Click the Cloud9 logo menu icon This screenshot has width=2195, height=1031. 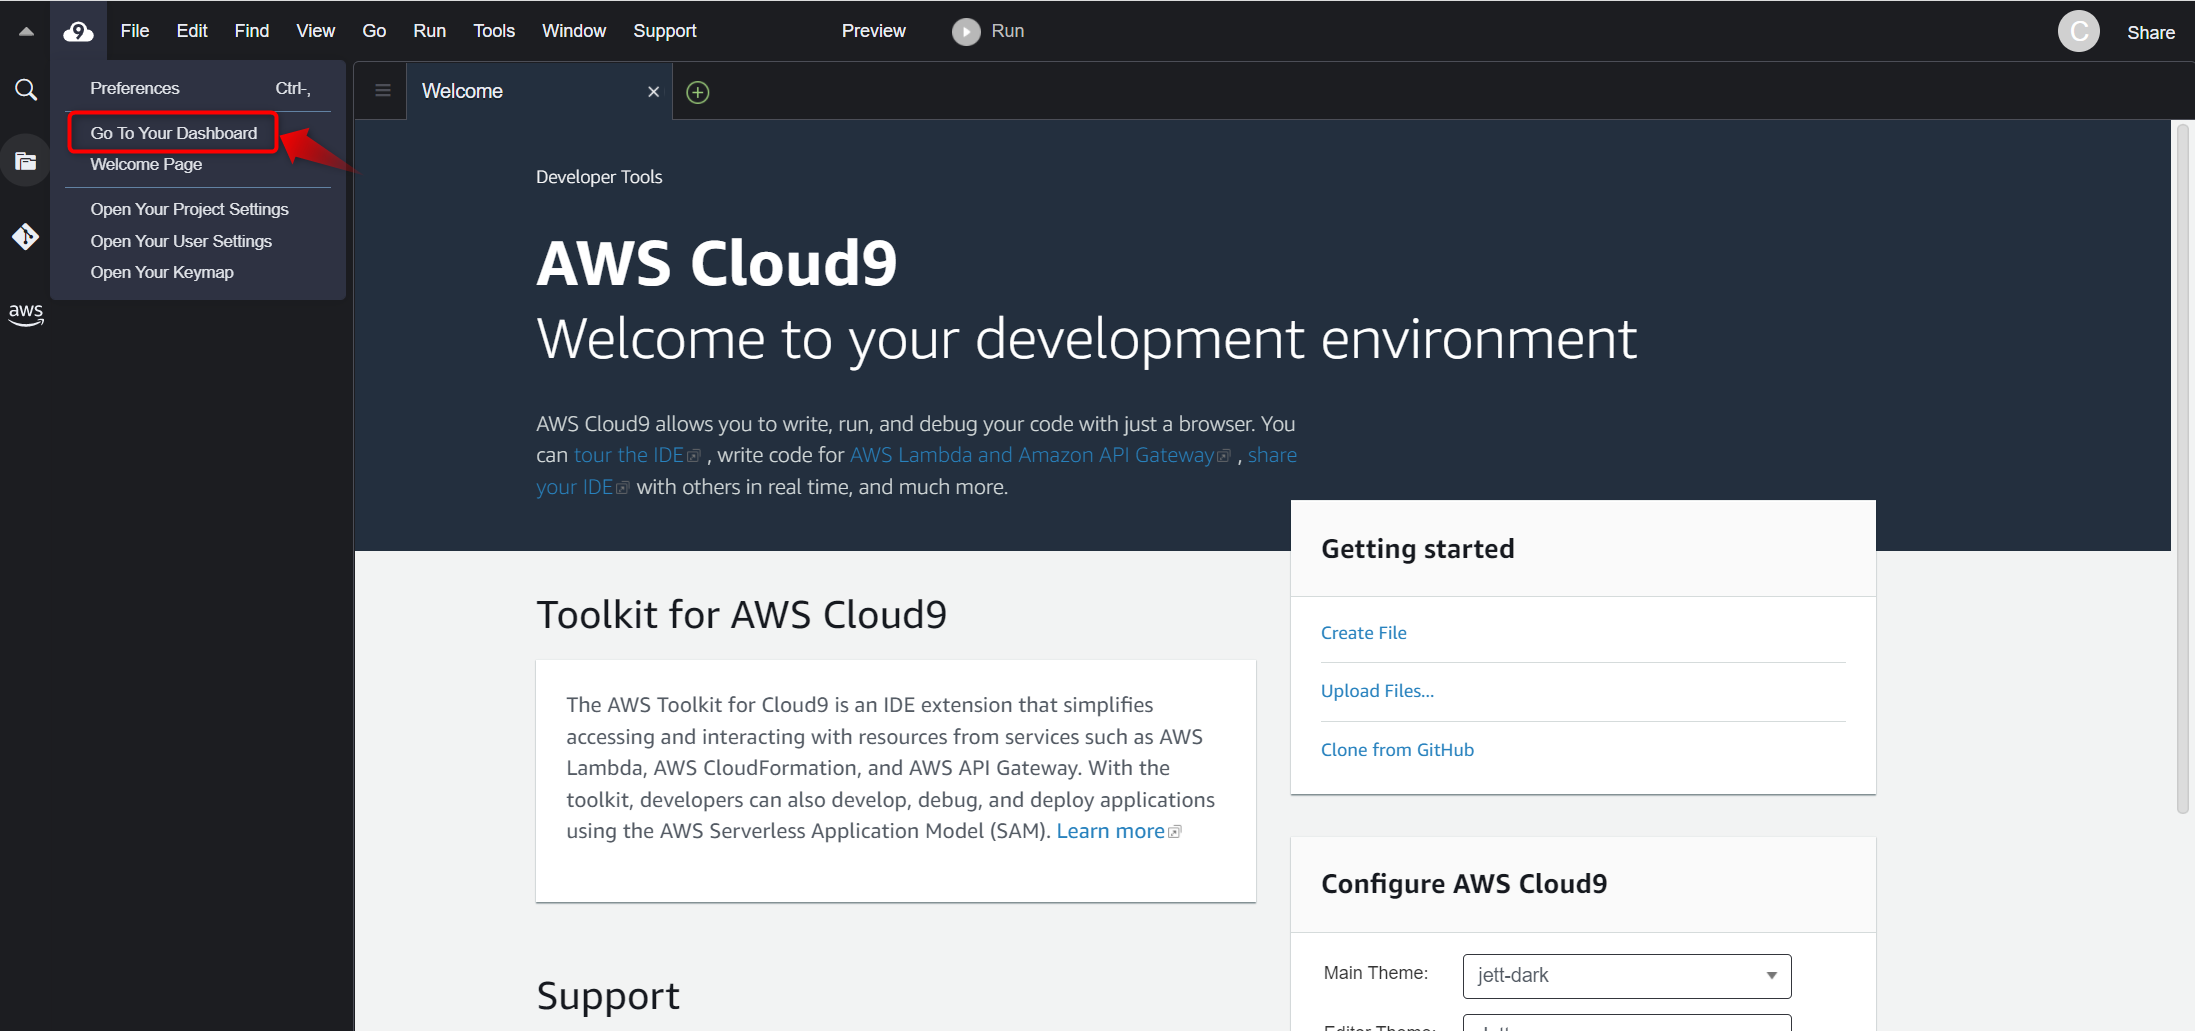(78, 32)
